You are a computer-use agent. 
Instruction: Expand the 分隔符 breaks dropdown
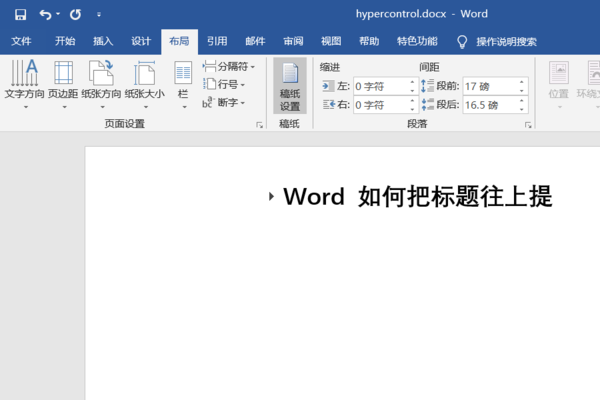point(229,67)
